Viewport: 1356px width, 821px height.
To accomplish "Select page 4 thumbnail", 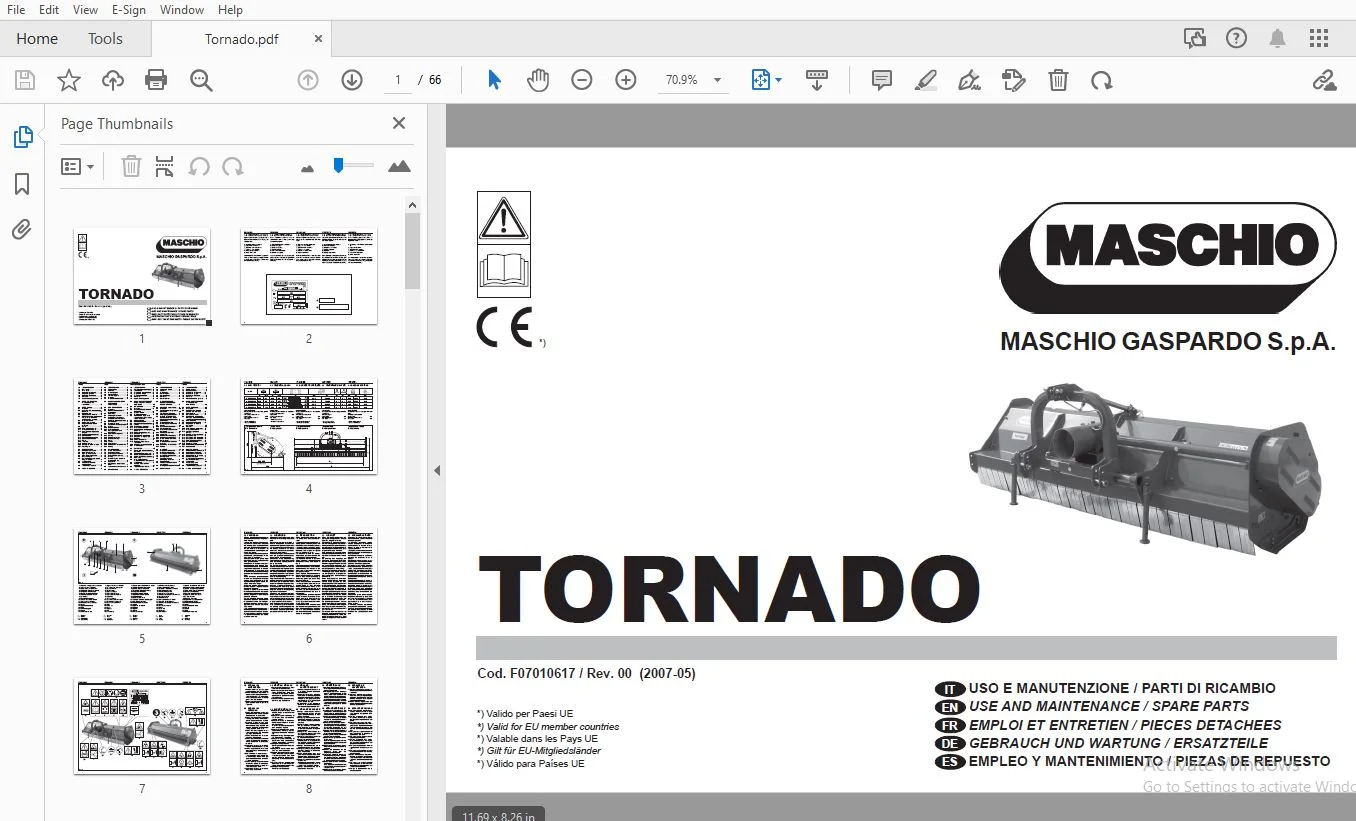I will pos(309,426).
